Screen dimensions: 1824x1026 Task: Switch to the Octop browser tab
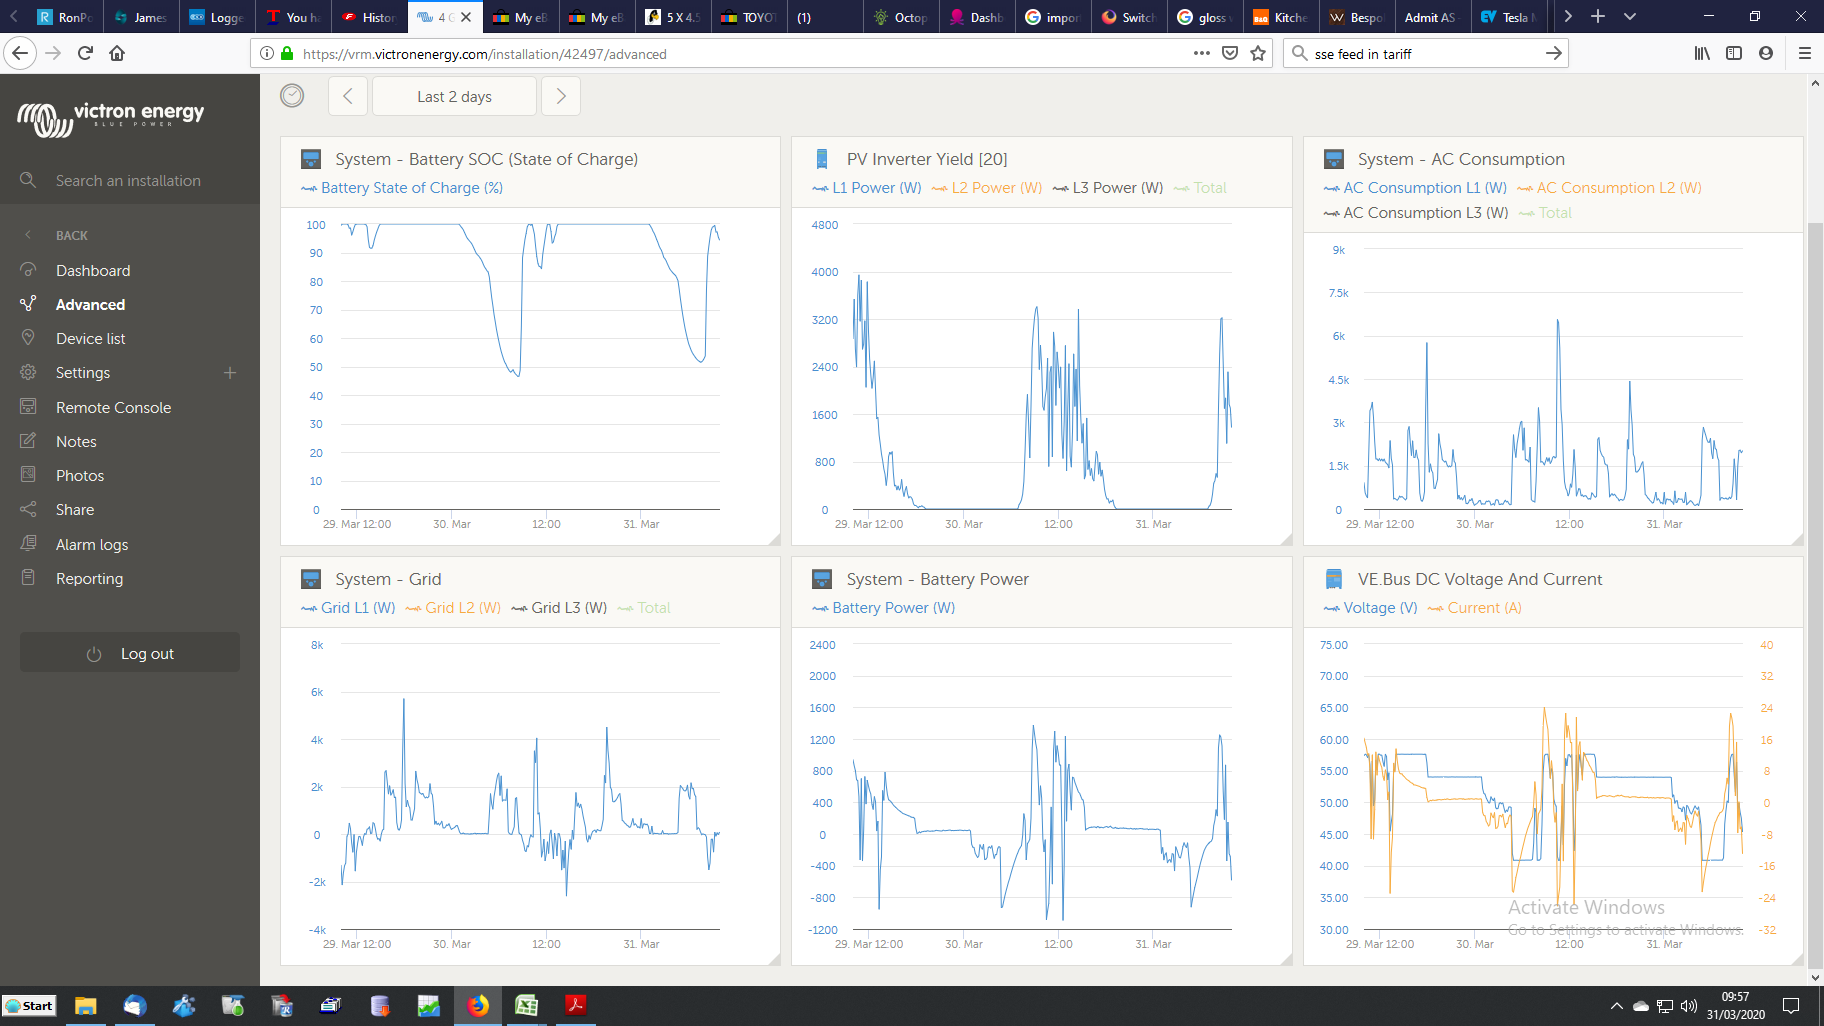[902, 17]
